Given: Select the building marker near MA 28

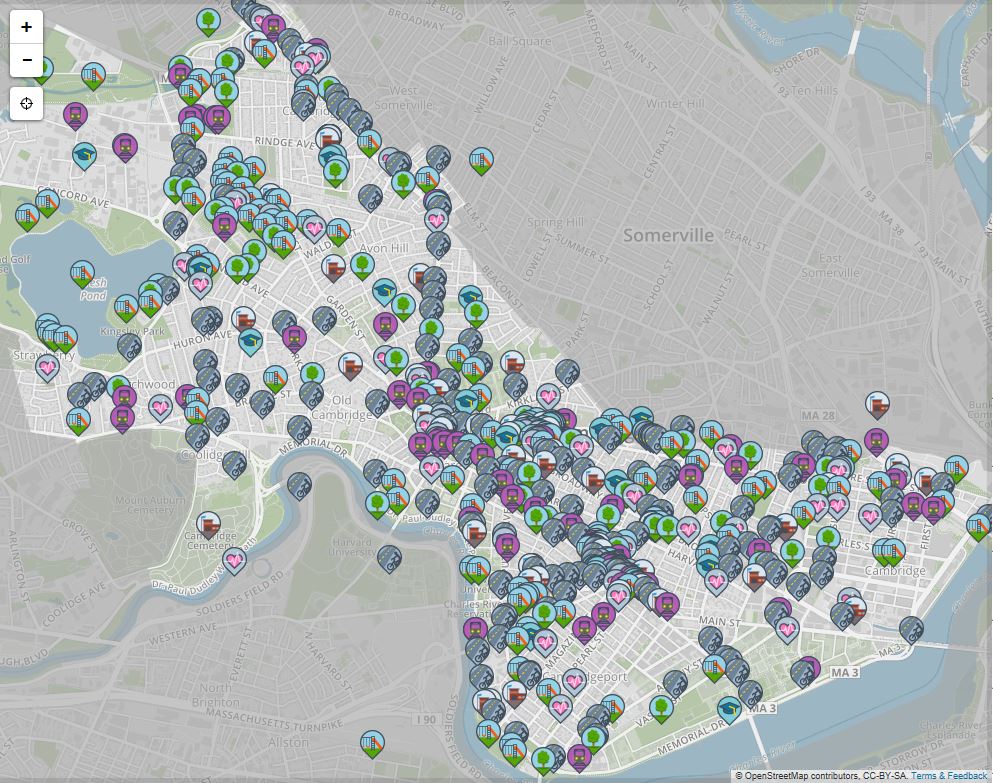Looking at the screenshot, I should pyautogui.click(x=878, y=405).
